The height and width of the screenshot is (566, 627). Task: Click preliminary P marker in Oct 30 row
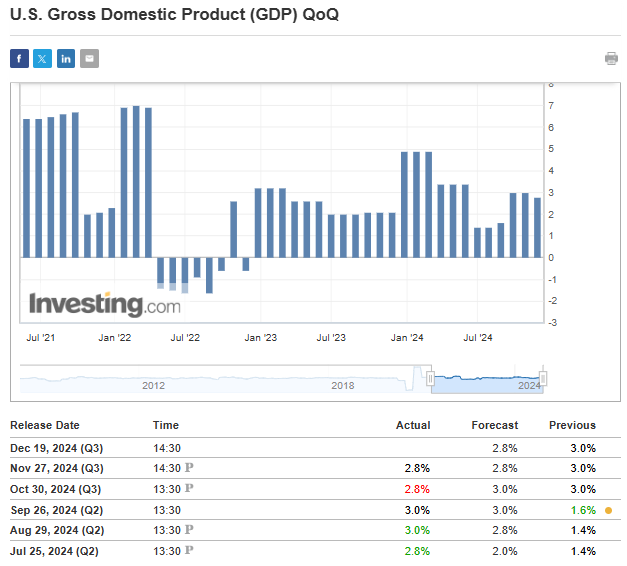(189, 488)
